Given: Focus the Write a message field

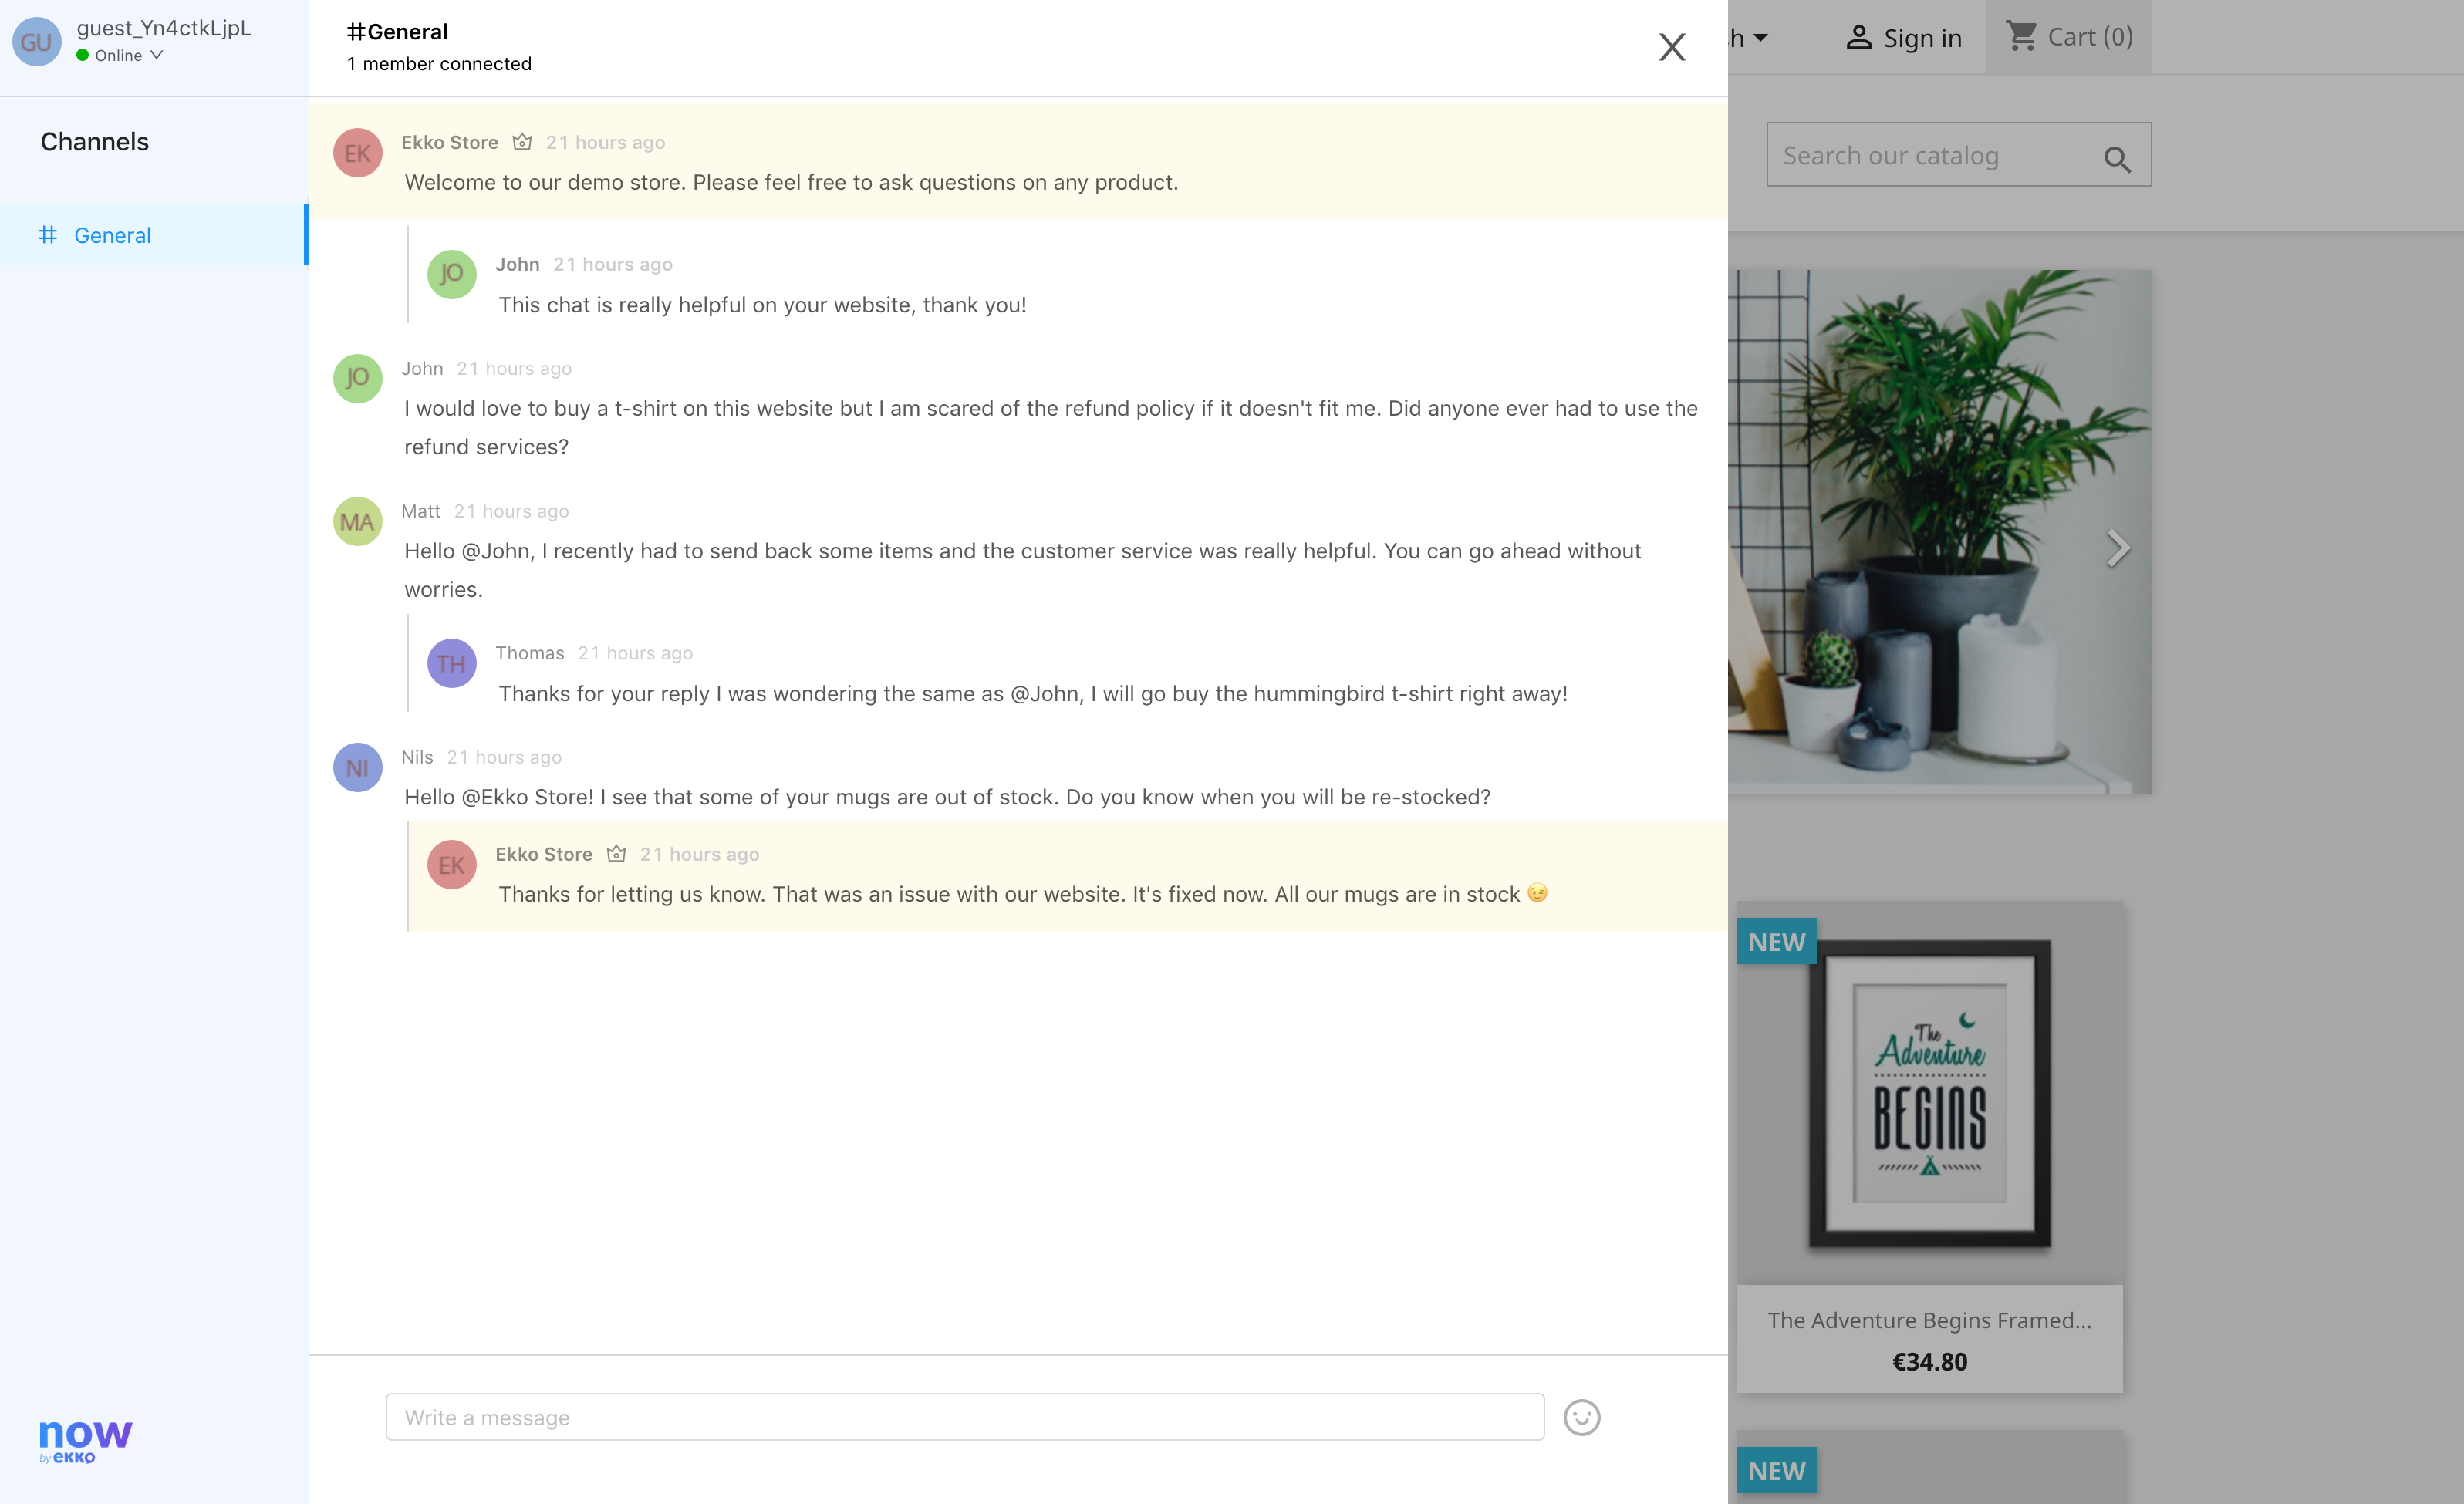Looking at the screenshot, I should coord(964,1417).
